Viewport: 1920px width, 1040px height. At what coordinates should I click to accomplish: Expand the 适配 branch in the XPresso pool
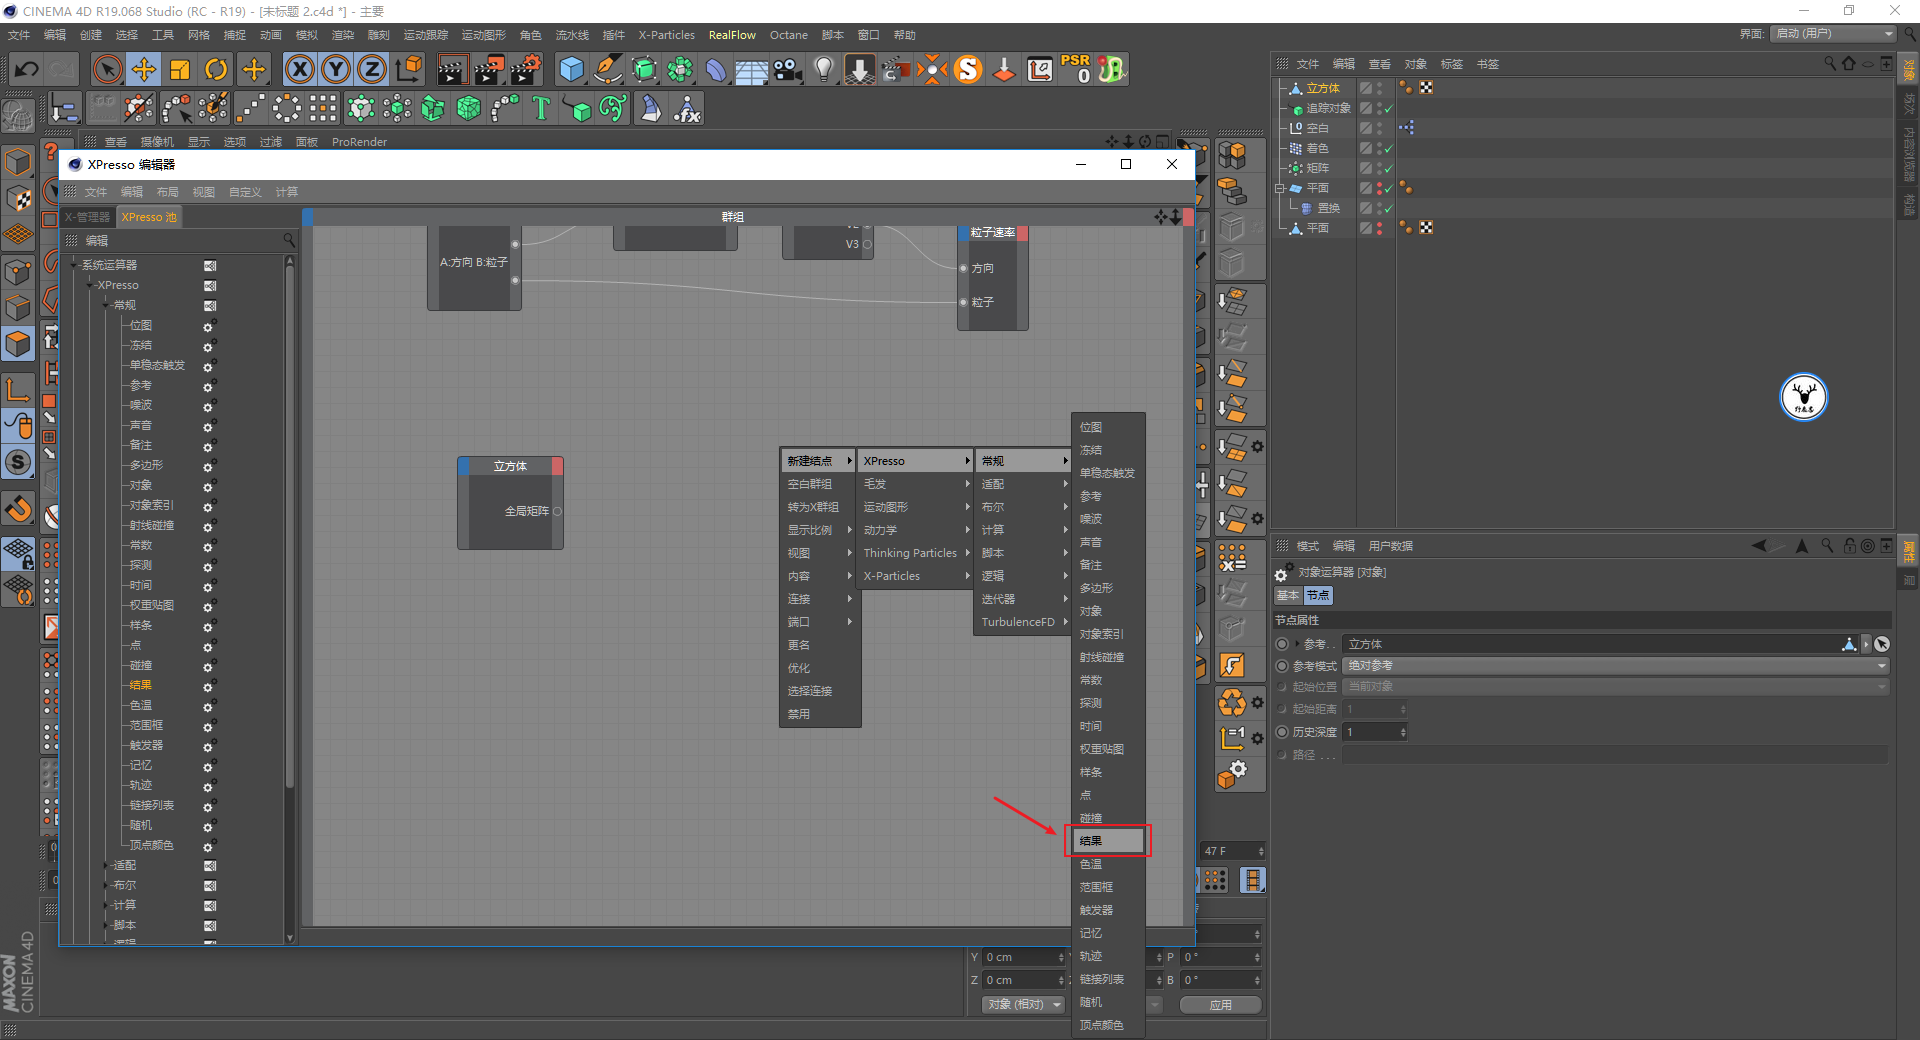(106, 865)
